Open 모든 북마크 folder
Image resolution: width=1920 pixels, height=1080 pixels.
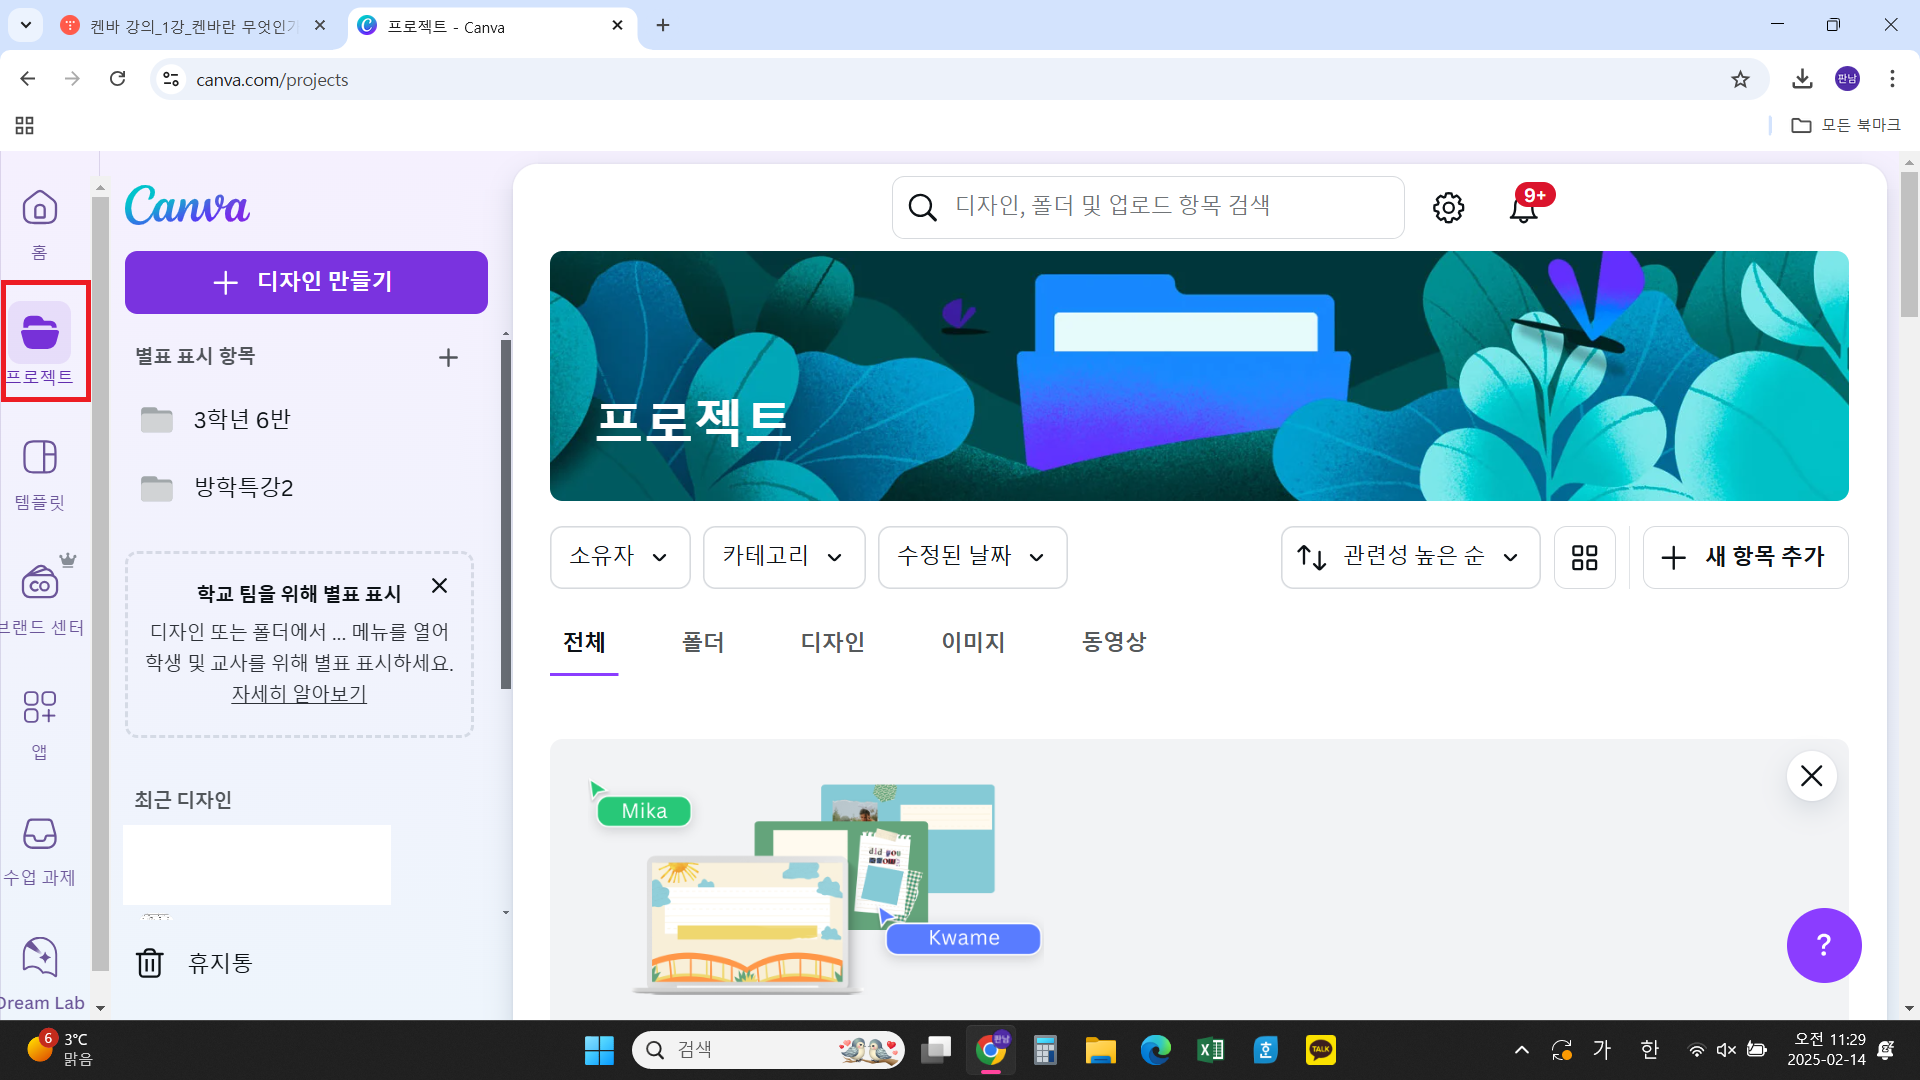(x=1846, y=125)
